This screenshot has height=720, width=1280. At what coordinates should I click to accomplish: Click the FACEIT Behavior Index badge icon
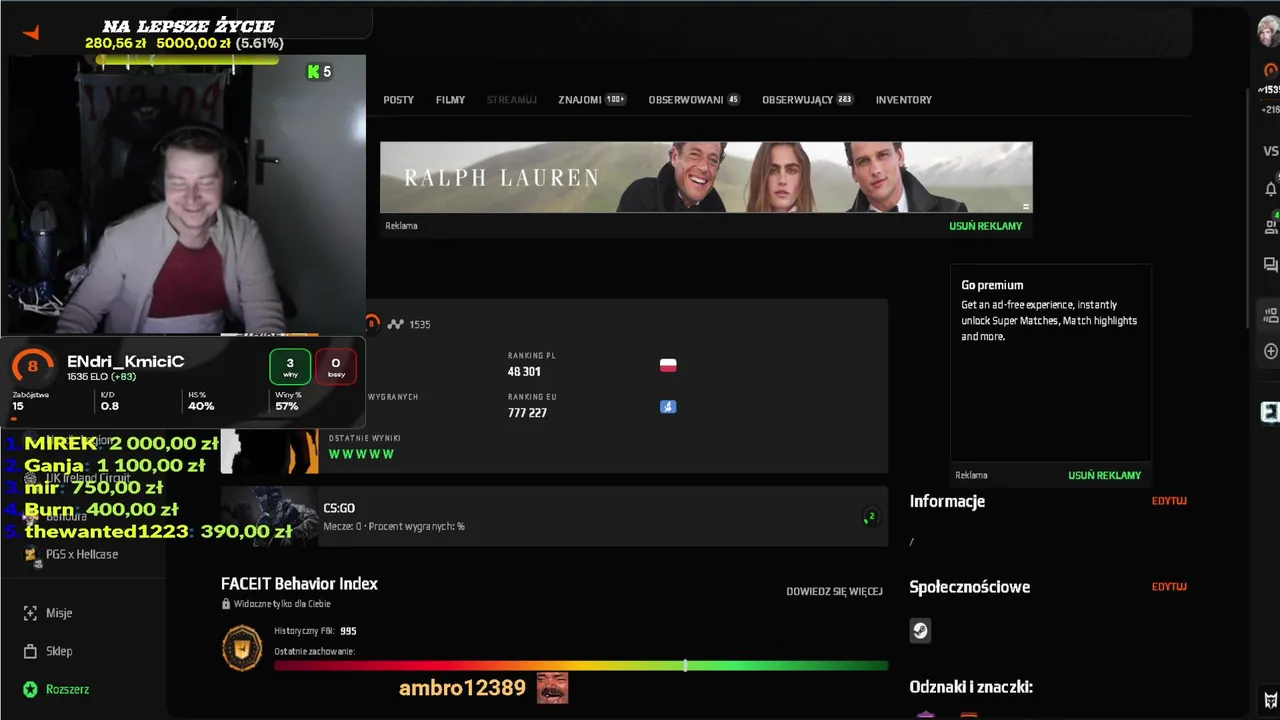(242, 648)
